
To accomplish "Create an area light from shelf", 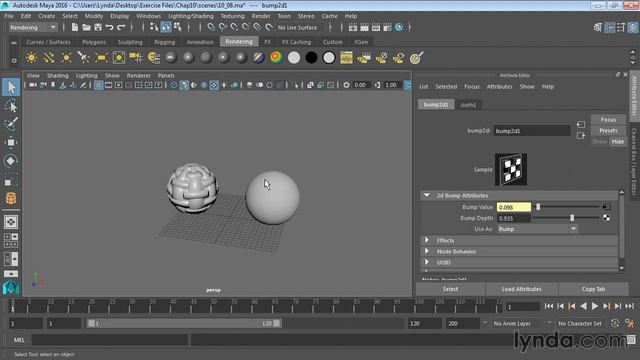I will [x=101, y=58].
